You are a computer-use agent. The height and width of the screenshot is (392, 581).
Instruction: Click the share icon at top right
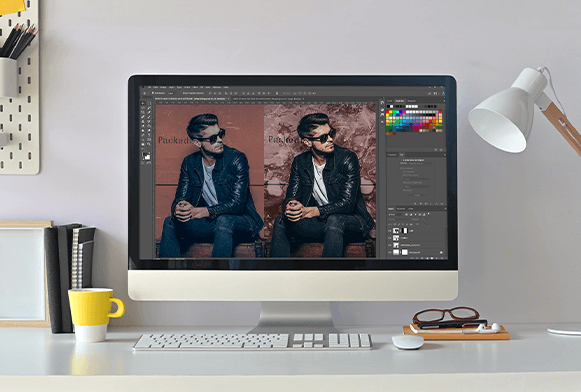pyautogui.click(x=443, y=93)
